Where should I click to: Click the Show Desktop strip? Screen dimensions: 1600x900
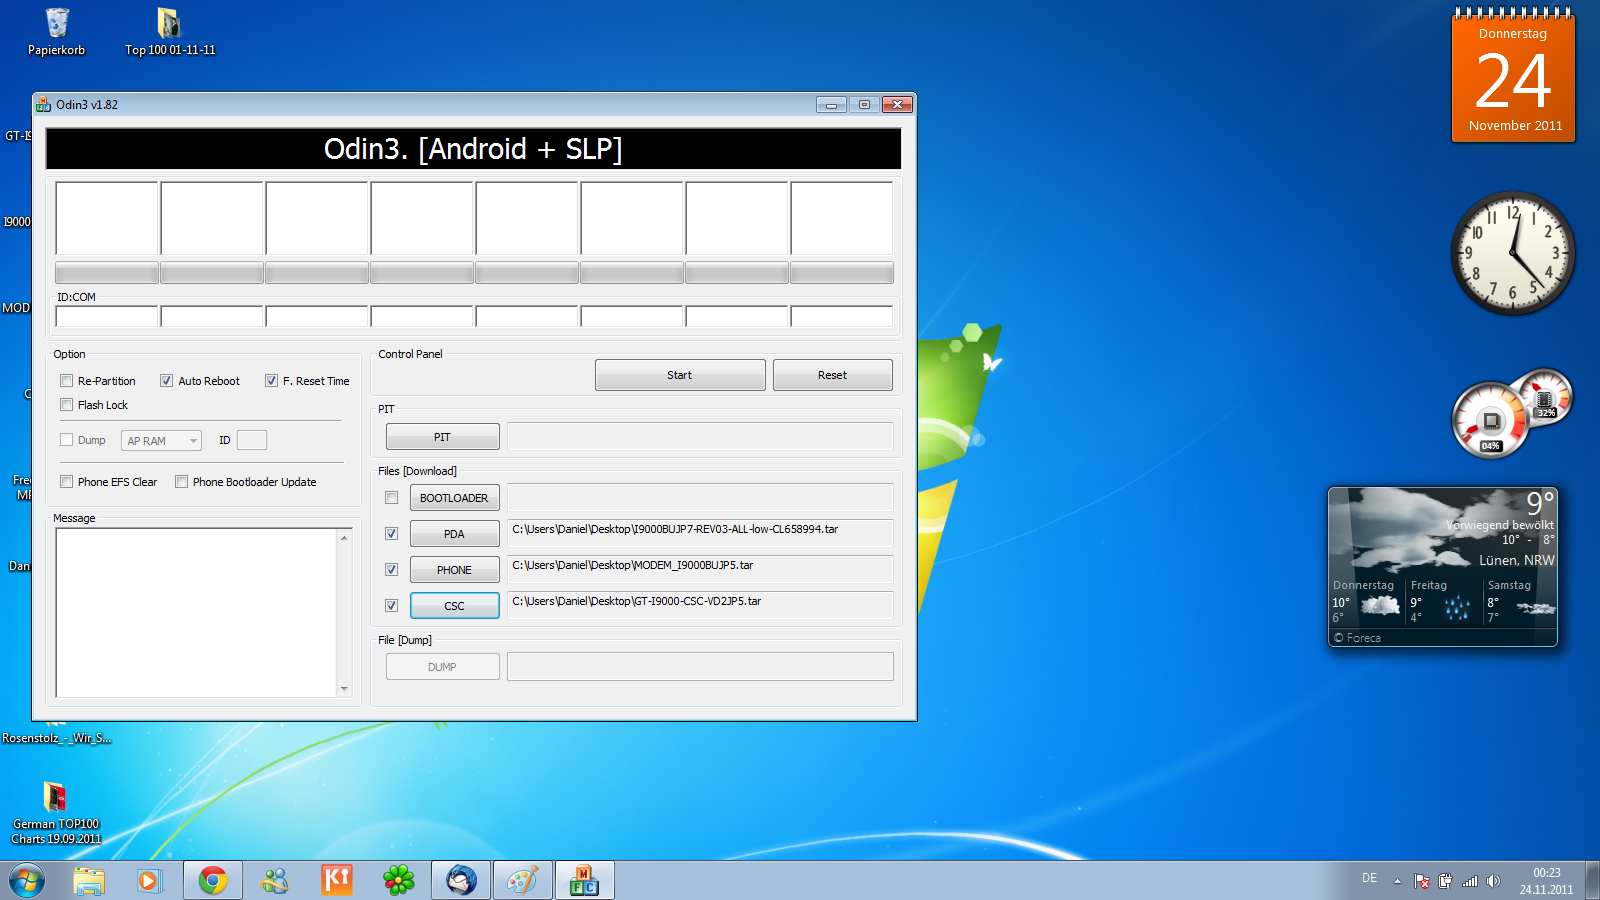click(x=1592, y=881)
